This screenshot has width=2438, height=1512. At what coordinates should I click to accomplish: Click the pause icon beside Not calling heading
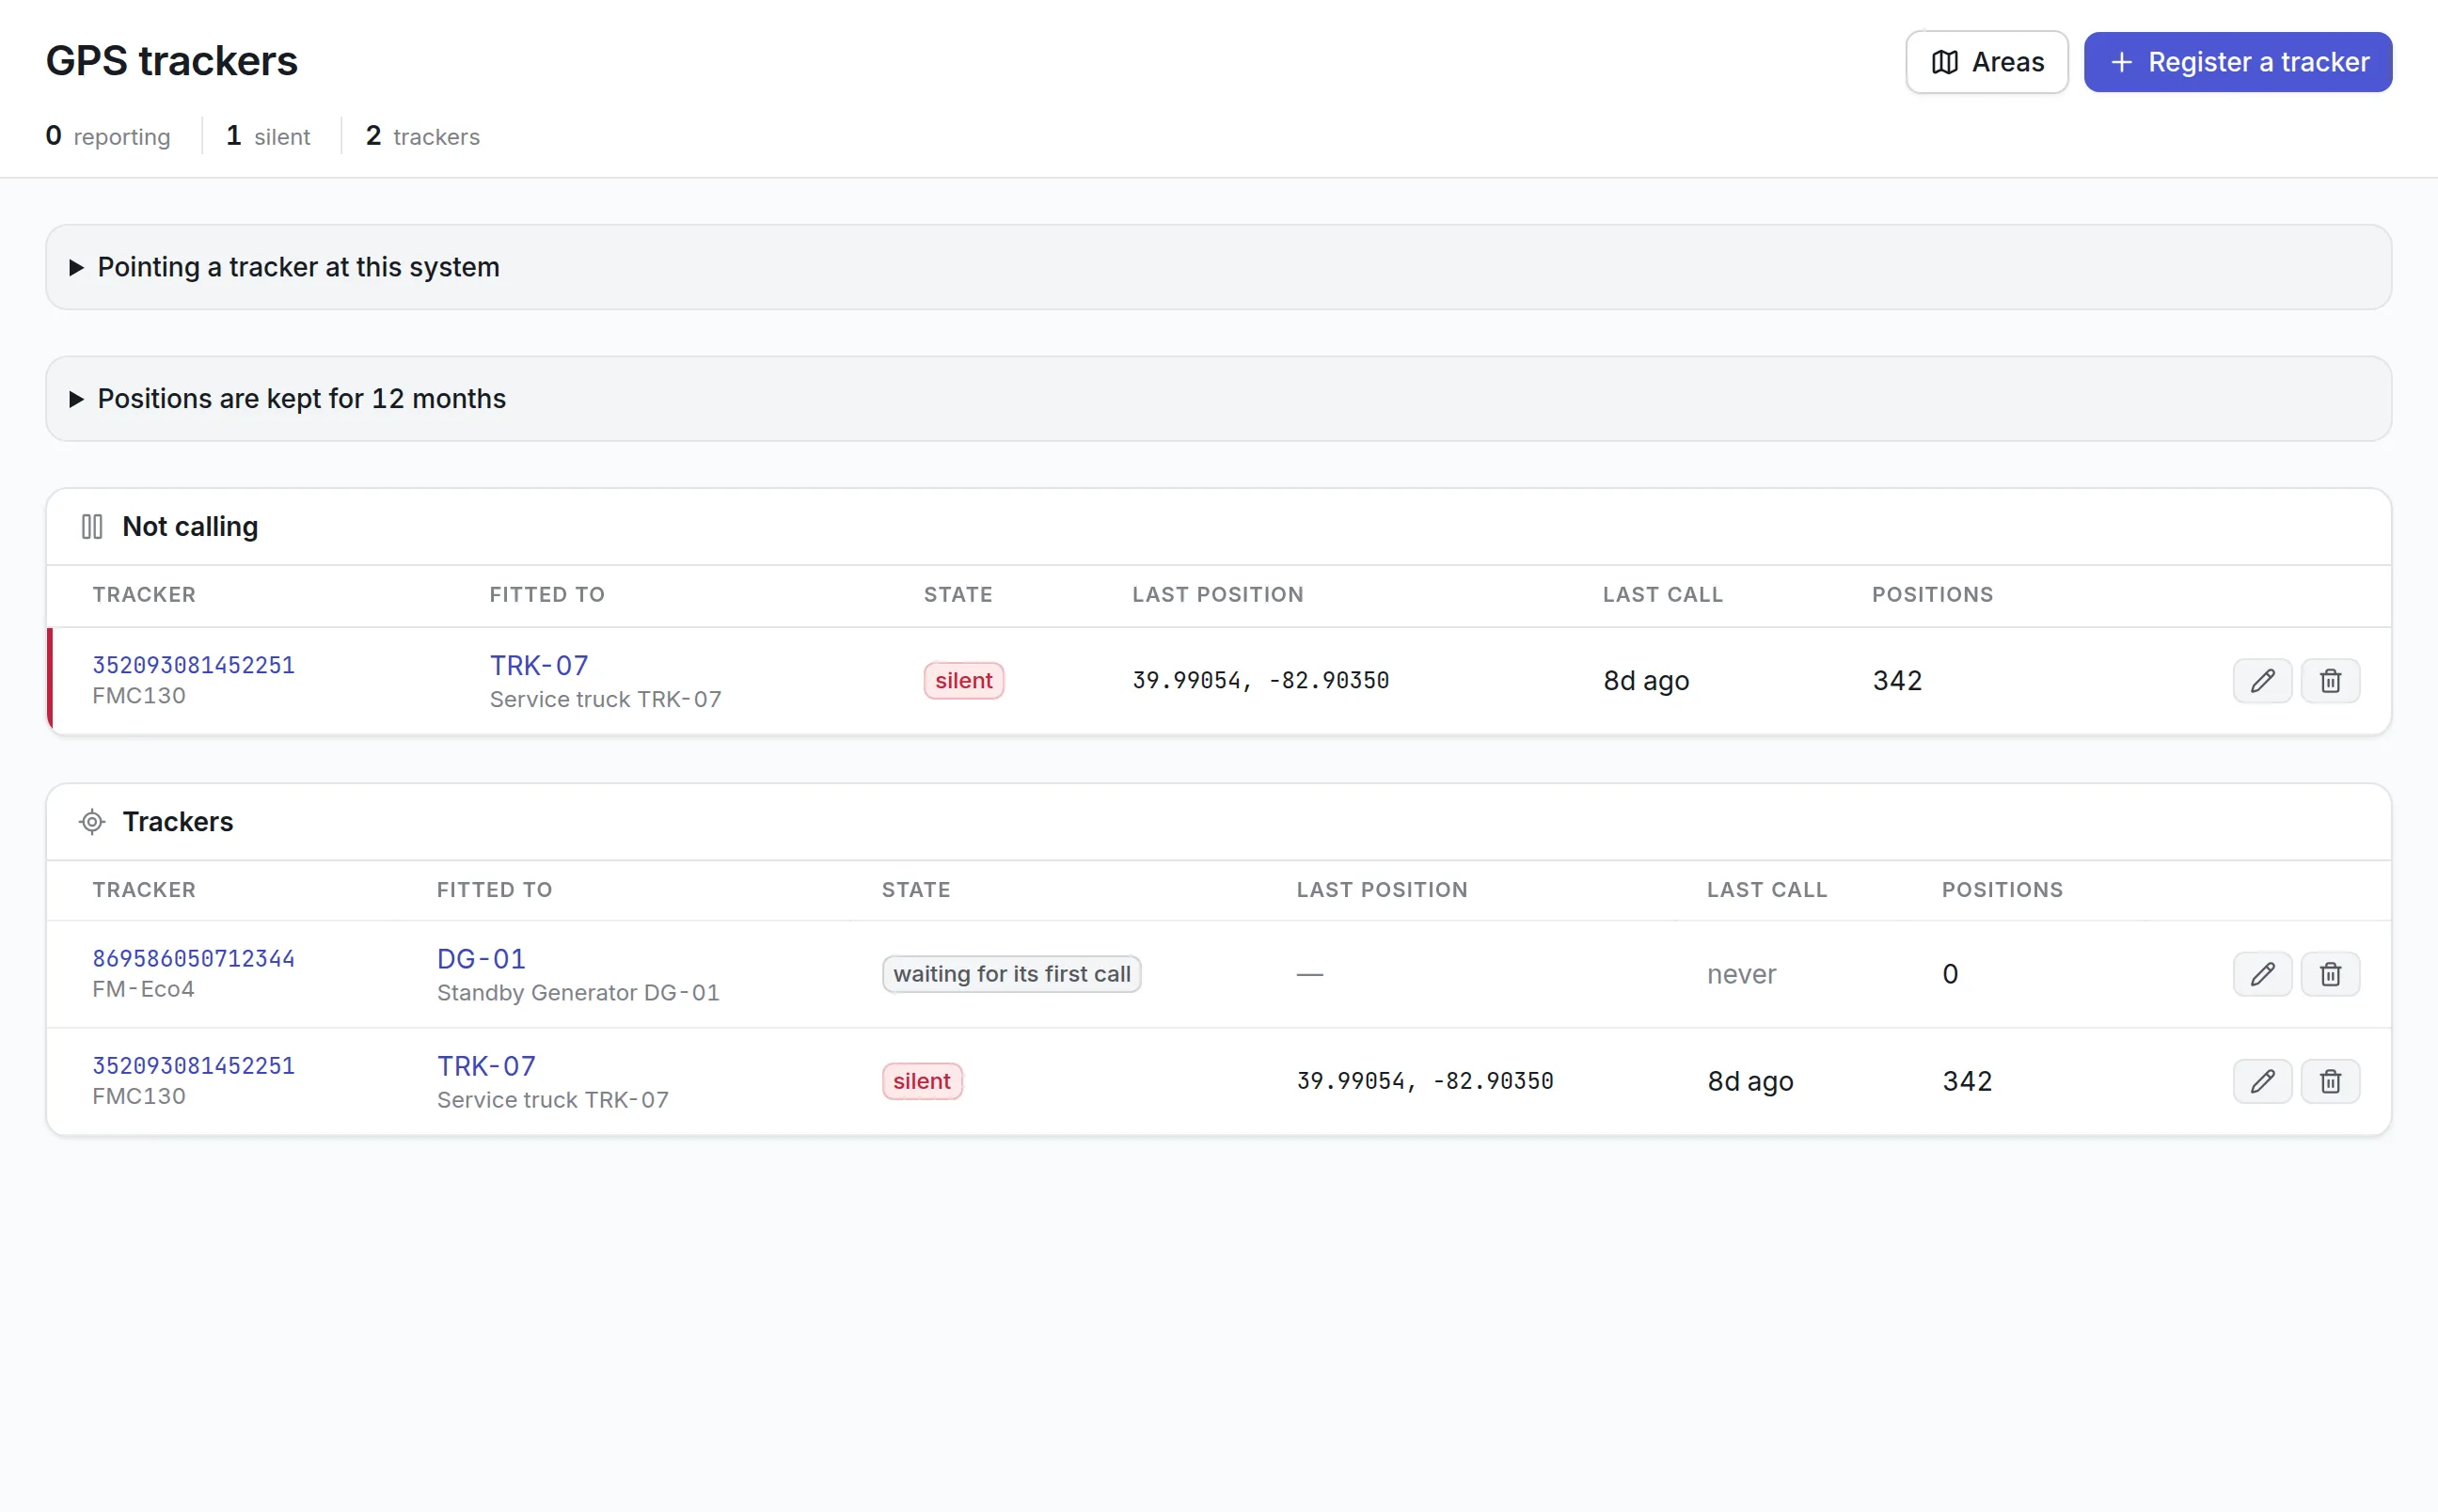pyautogui.click(x=92, y=527)
